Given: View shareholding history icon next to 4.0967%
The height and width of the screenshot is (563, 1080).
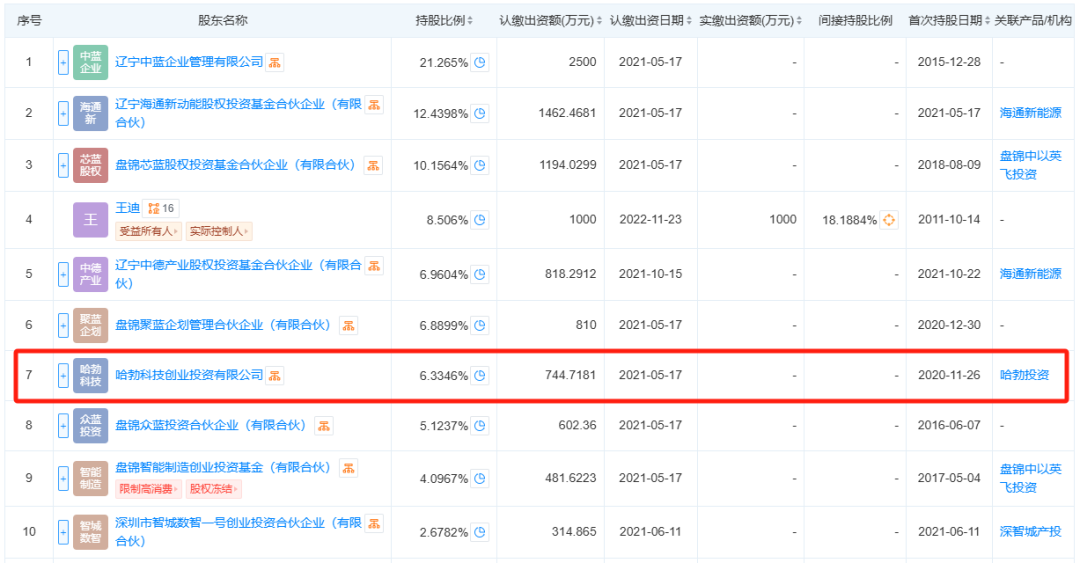Looking at the screenshot, I should pos(480,478).
